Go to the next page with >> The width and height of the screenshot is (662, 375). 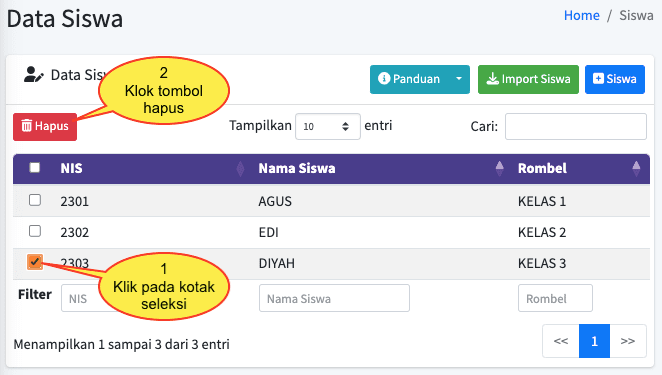[628, 341]
